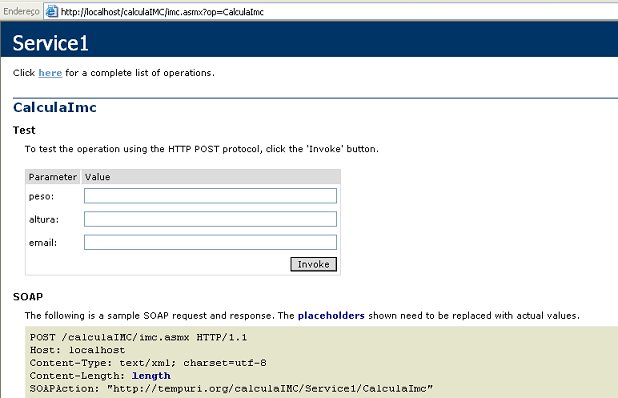Click the bold 'placeholders' word

pos(331,316)
